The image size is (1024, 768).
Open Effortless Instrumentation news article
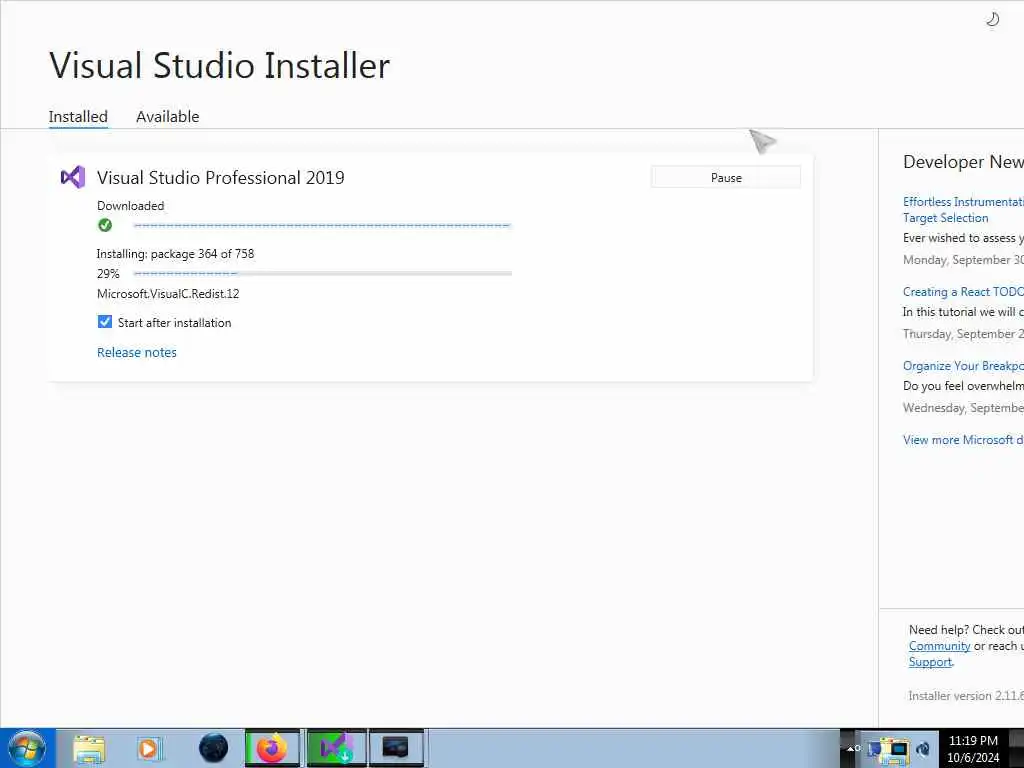click(x=963, y=210)
